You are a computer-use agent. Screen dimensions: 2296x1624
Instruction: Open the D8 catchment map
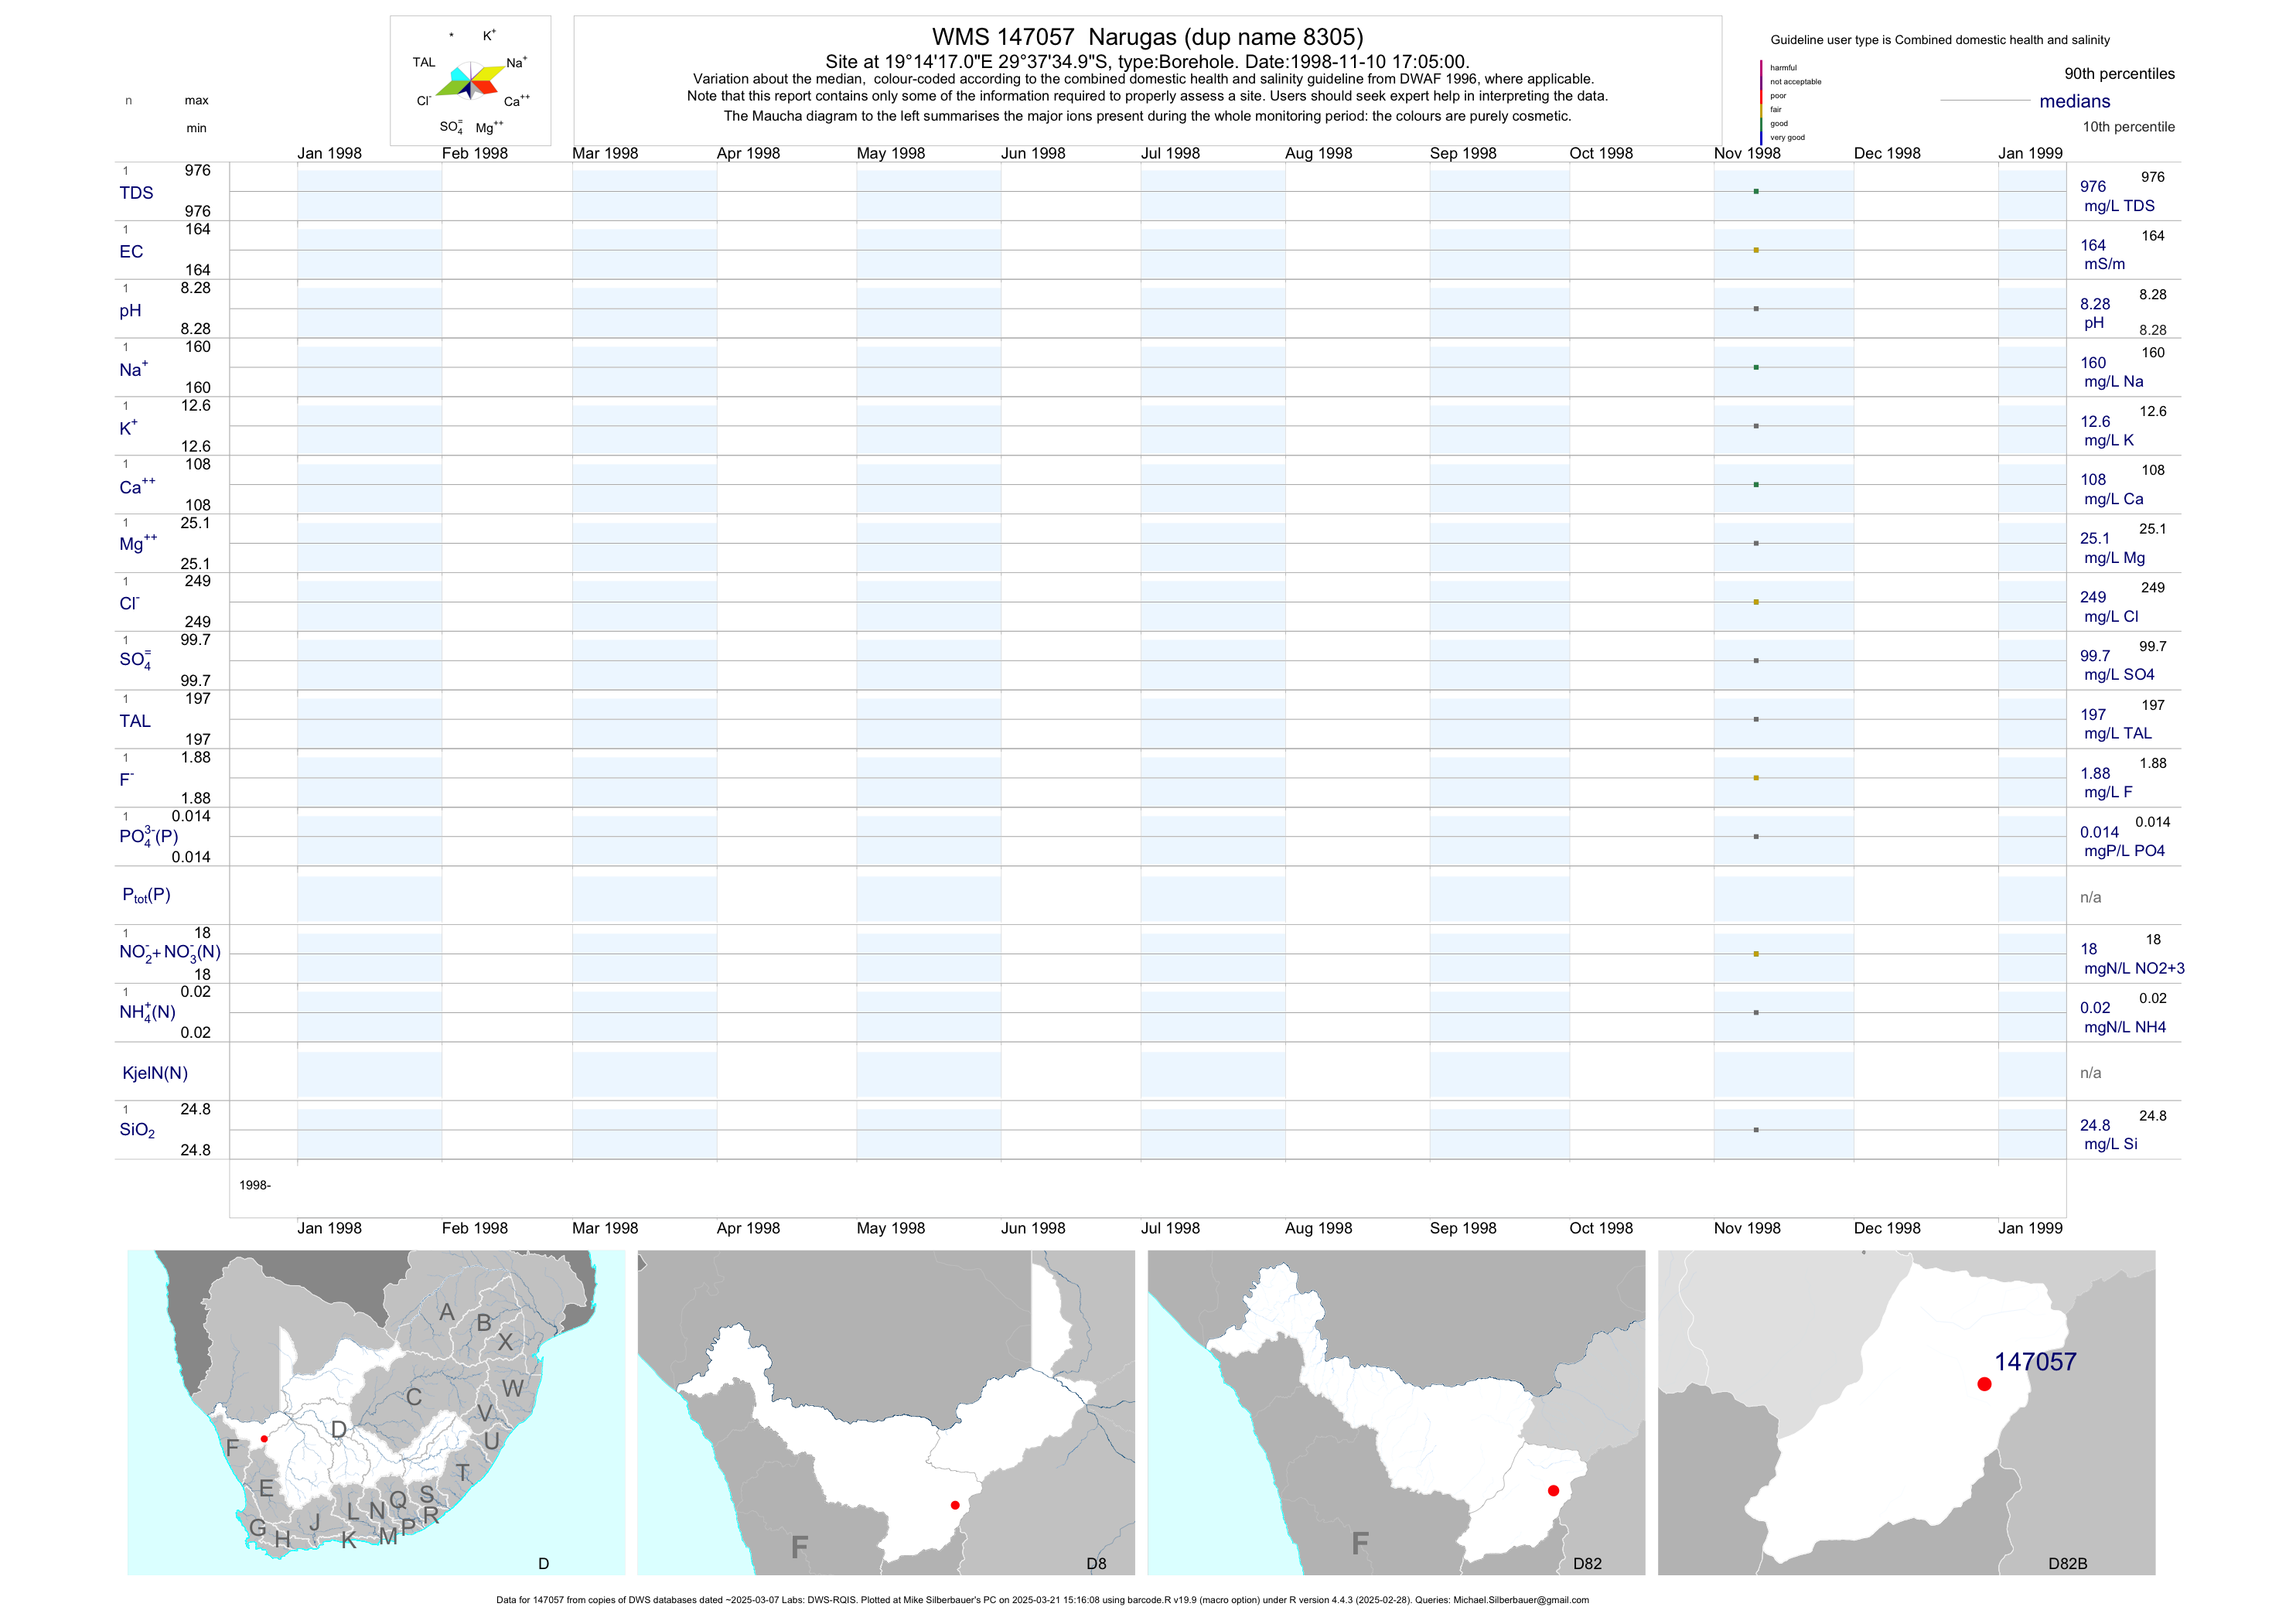(886, 1412)
